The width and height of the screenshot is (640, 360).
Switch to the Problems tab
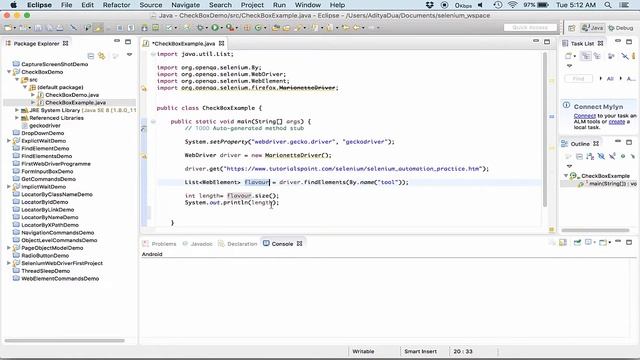(160, 244)
